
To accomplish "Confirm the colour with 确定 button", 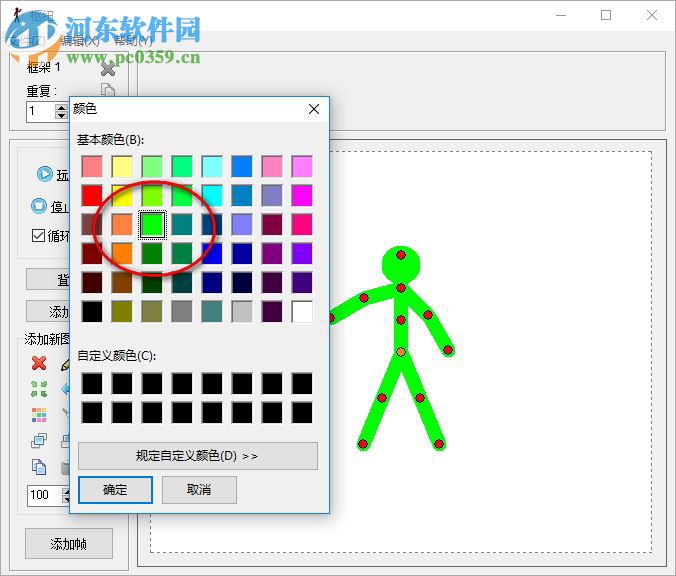I will pos(115,490).
